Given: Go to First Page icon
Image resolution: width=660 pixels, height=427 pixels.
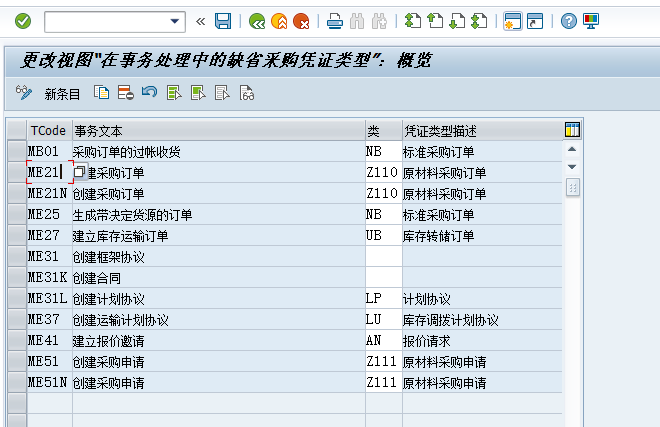Looking at the screenshot, I should point(412,21).
